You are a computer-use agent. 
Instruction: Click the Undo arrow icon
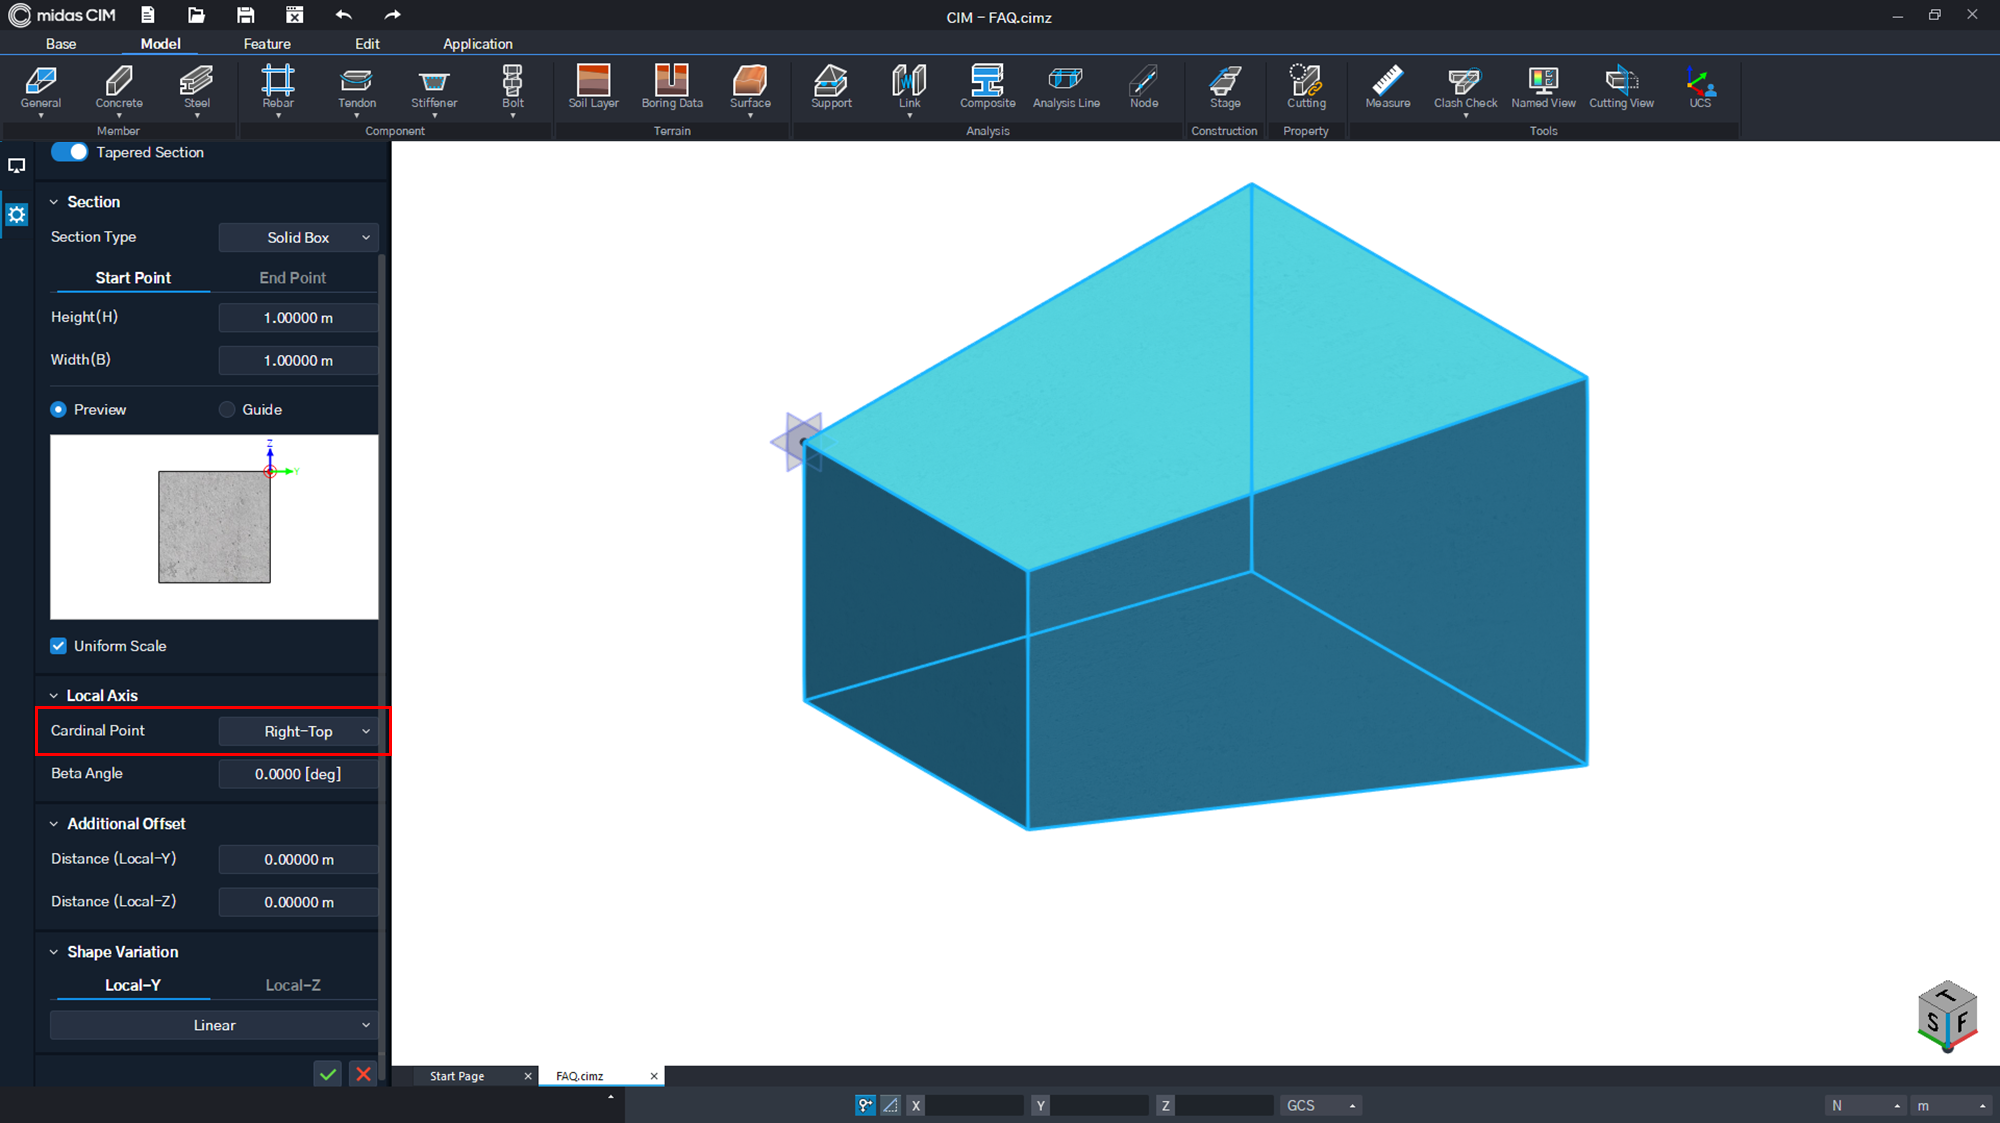tap(343, 15)
